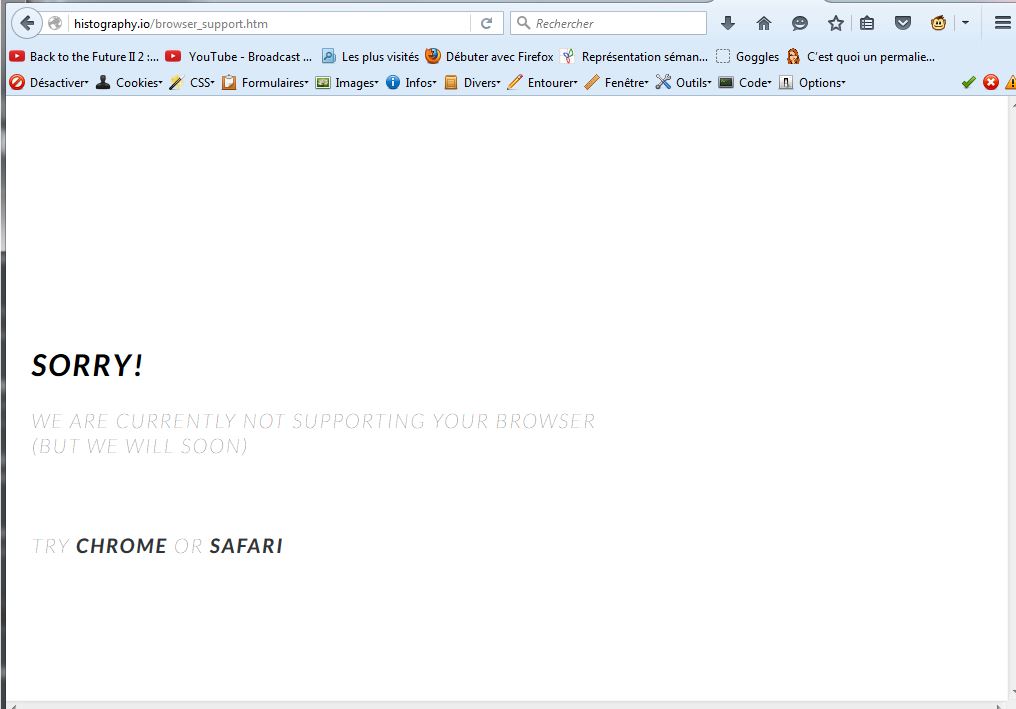
Task: Click the Greasemonkey monkey icon
Action: 938,24
